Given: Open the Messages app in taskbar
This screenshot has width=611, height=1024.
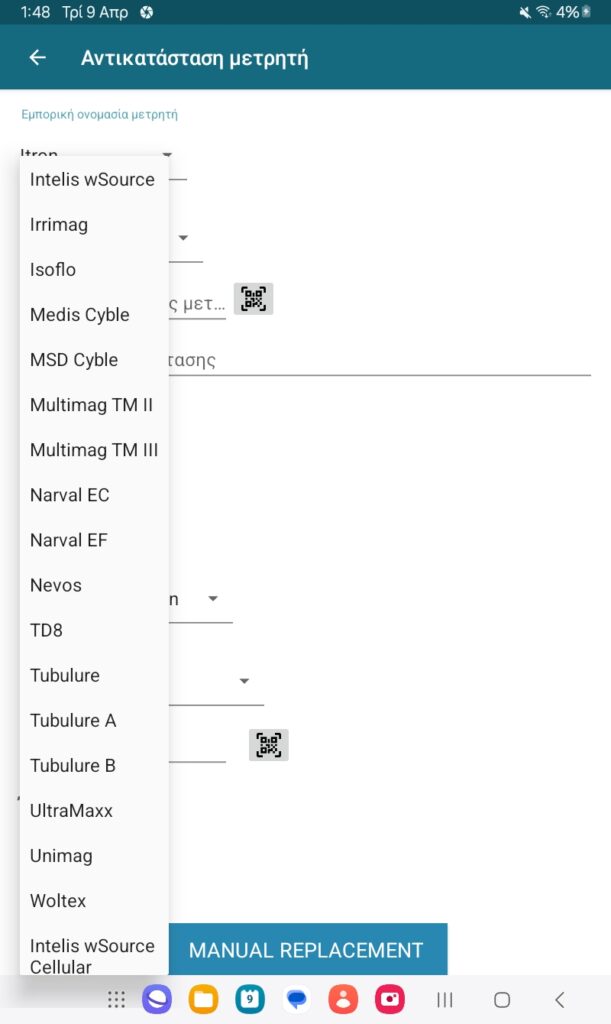Looking at the screenshot, I should (x=296, y=999).
